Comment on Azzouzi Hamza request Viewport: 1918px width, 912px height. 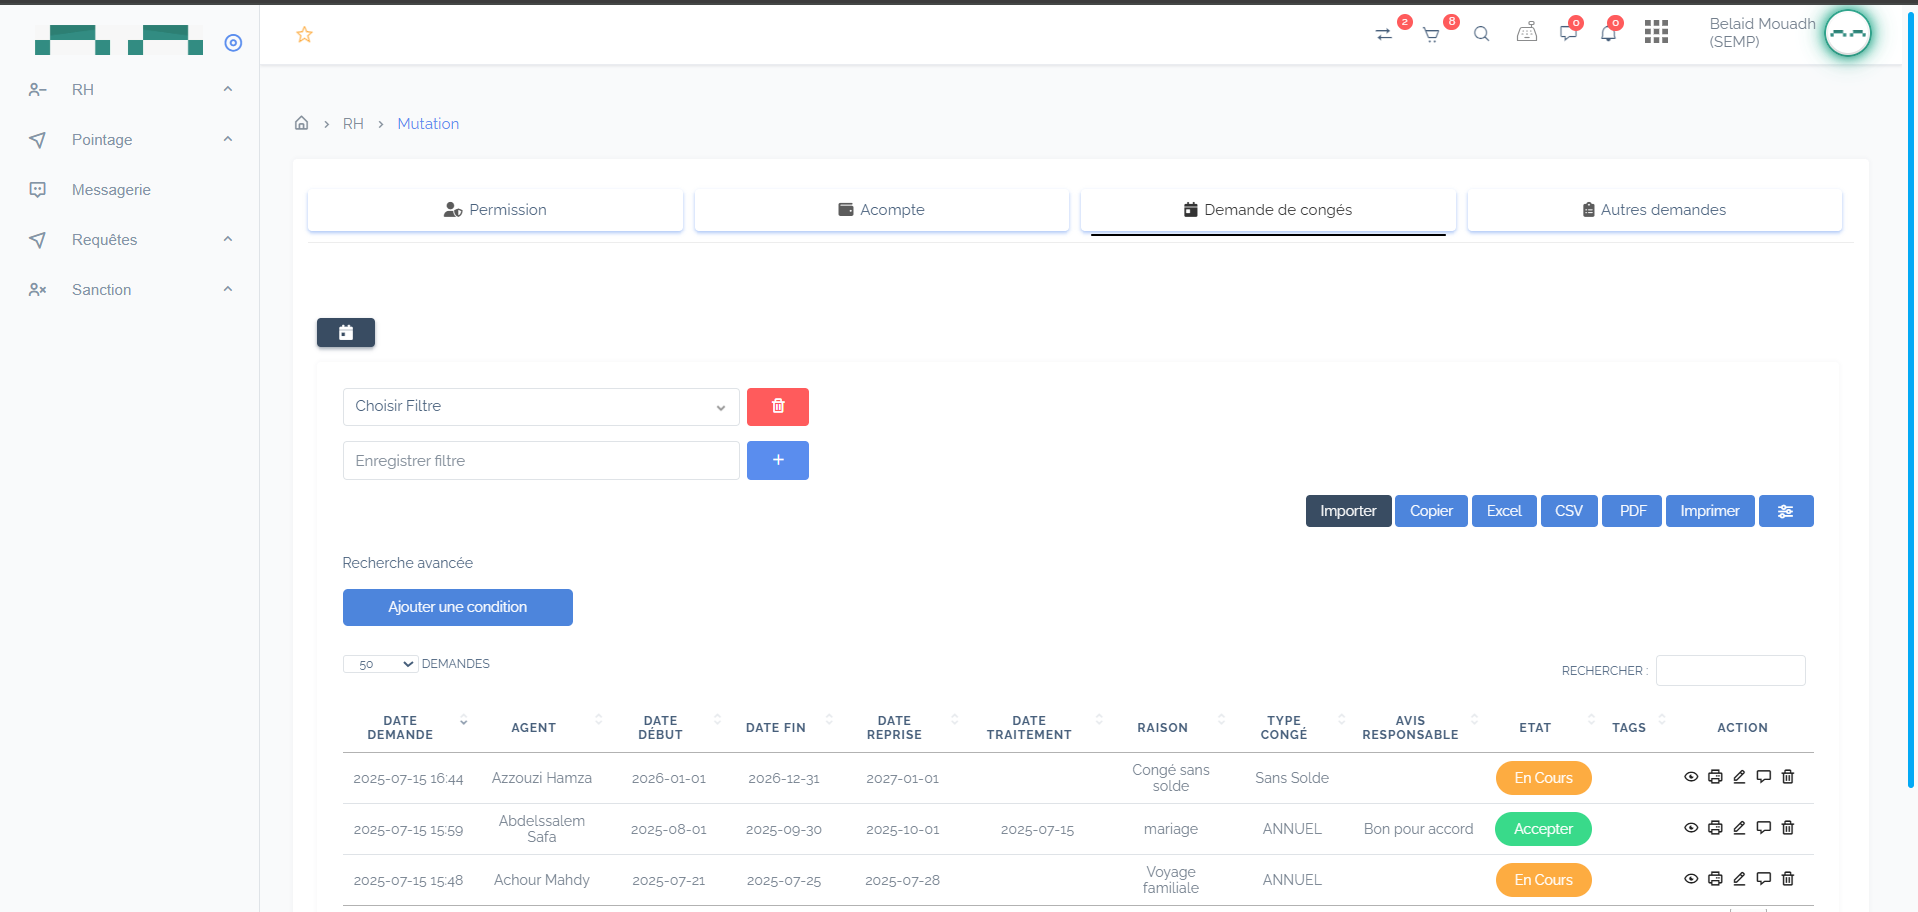point(1764,777)
